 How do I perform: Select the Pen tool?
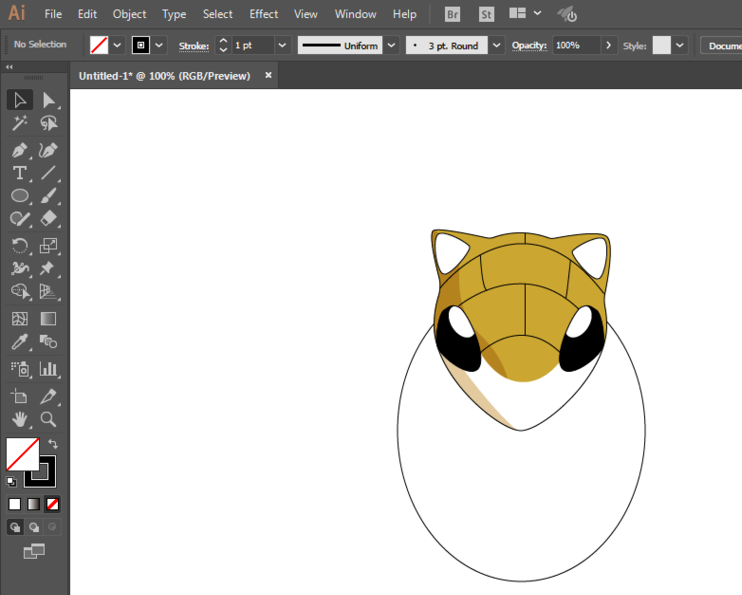click(20, 150)
